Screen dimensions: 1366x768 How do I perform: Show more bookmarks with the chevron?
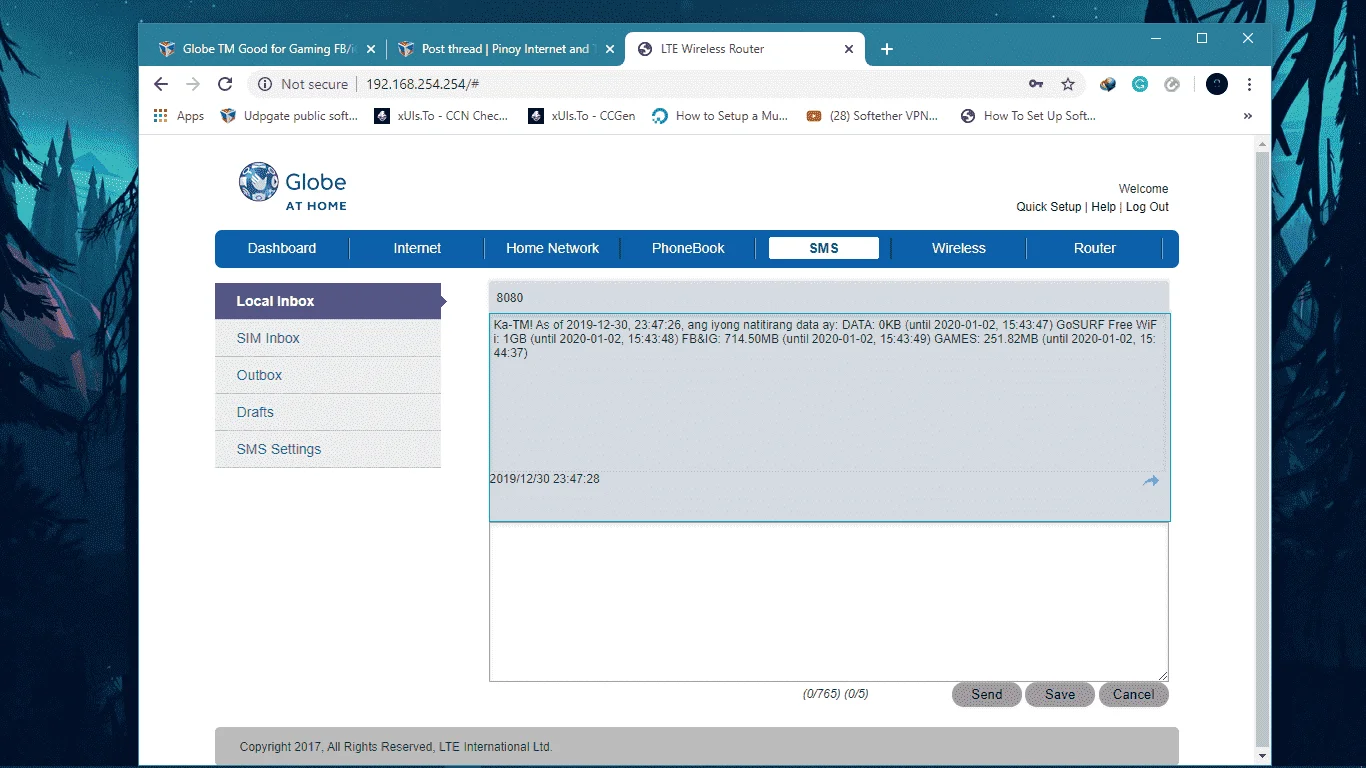coord(1248,116)
